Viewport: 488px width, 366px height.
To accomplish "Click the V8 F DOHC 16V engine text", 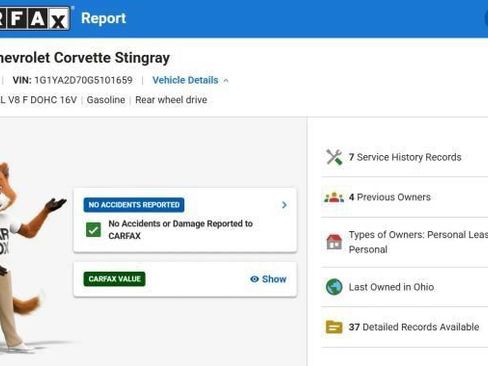I will point(38,100).
